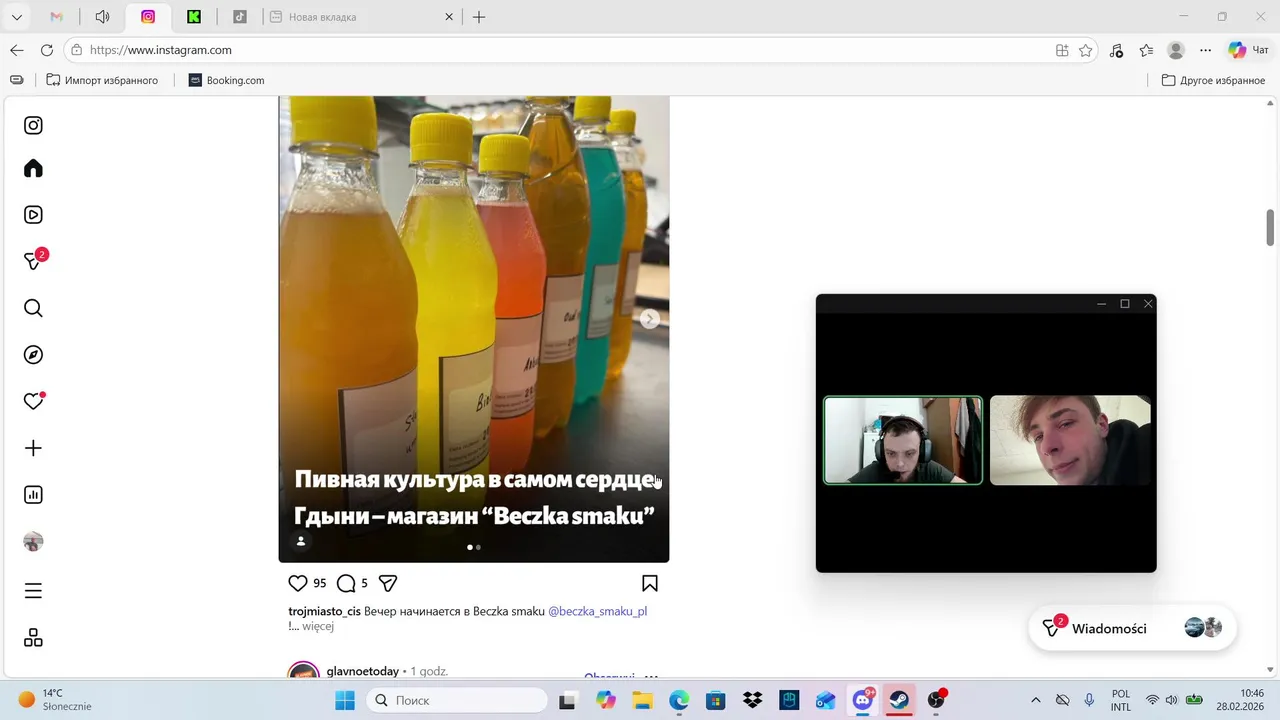Viewport: 1280px width, 720px height.
Task: Open the Booking.com bookmark
Action: [x=226, y=80]
